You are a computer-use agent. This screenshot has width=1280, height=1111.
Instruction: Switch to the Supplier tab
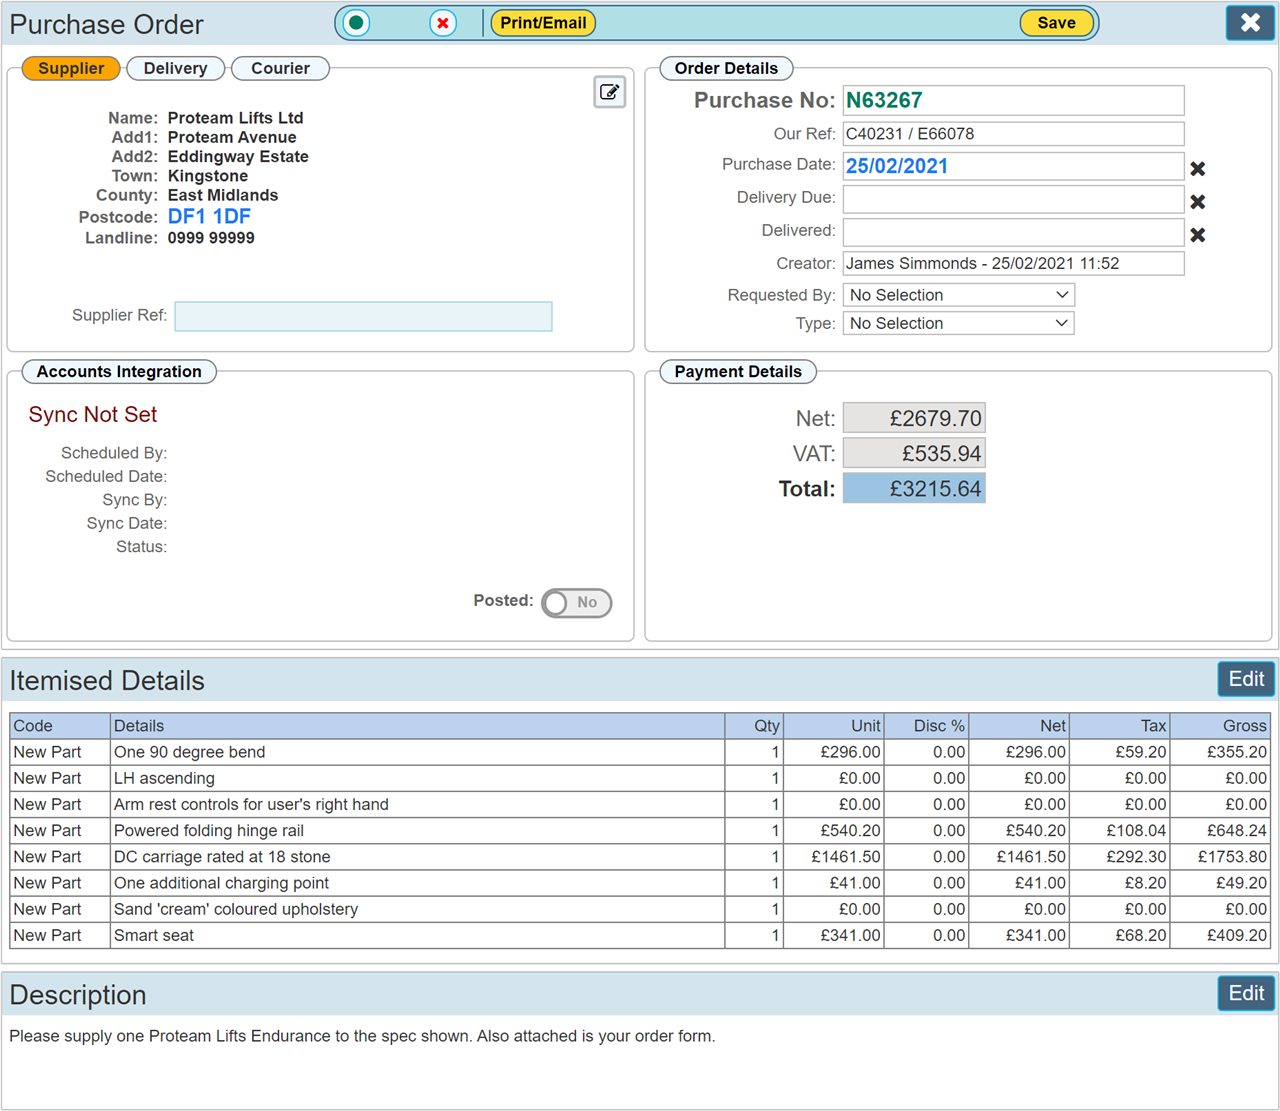coord(71,68)
